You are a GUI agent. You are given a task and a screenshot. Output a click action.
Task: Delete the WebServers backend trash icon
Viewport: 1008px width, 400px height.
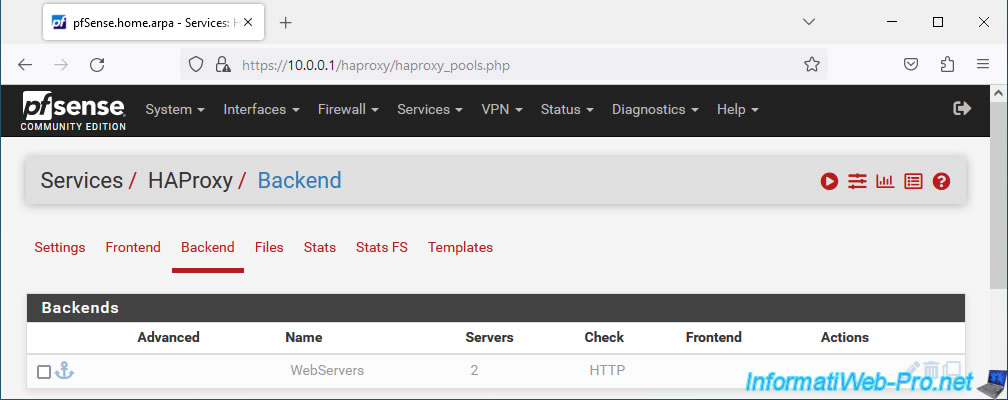pos(931,369)
